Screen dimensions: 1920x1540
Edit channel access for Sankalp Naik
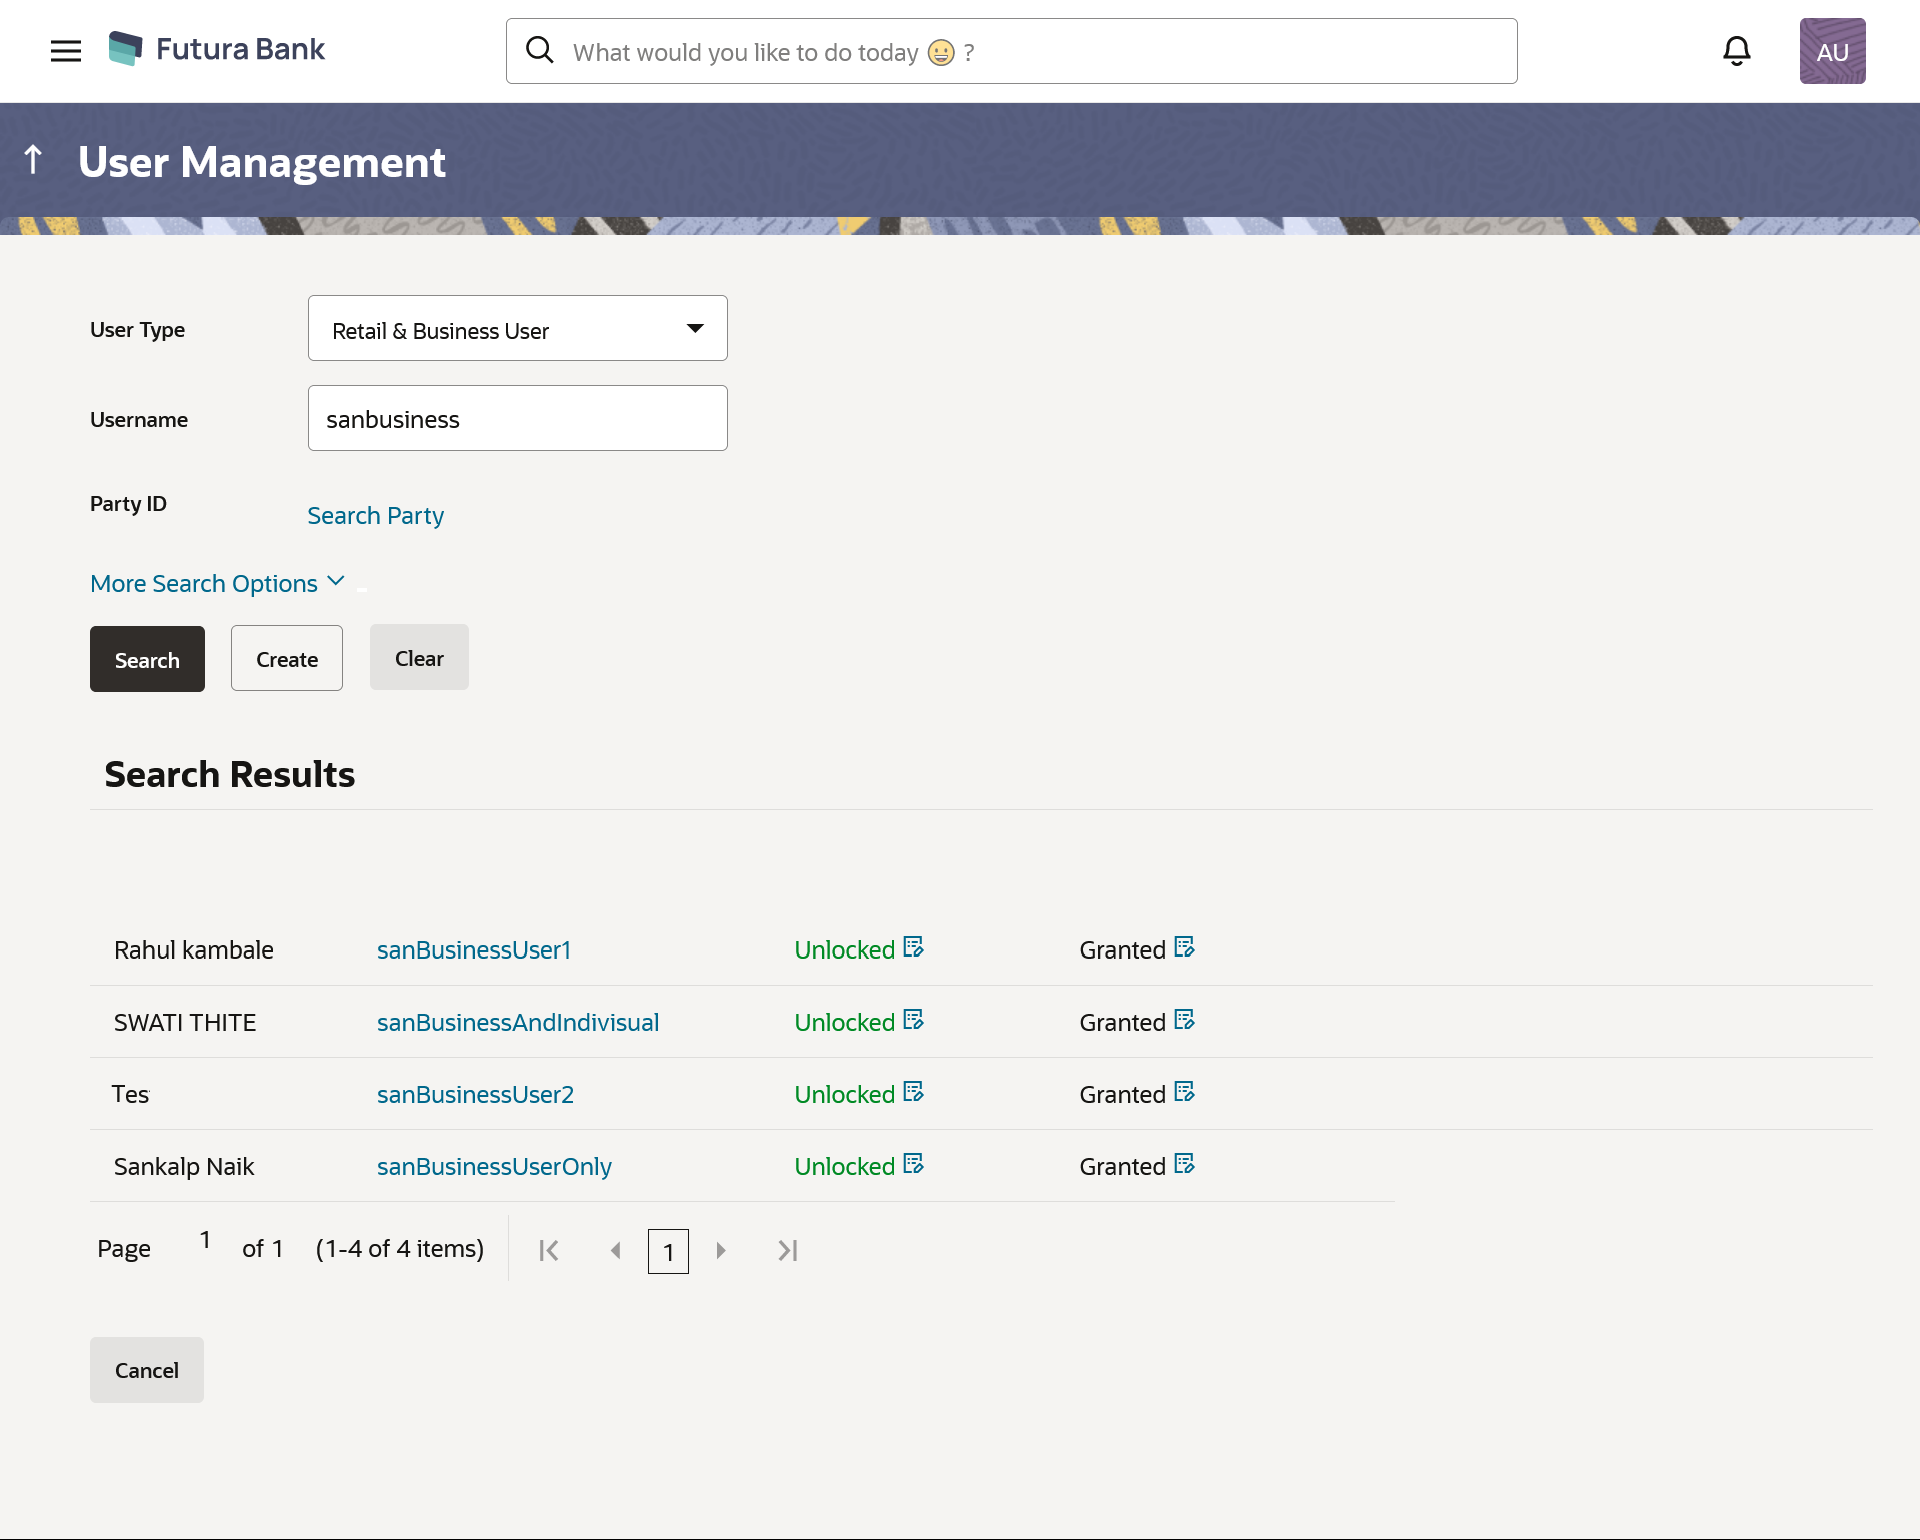coord(1185,1164)
